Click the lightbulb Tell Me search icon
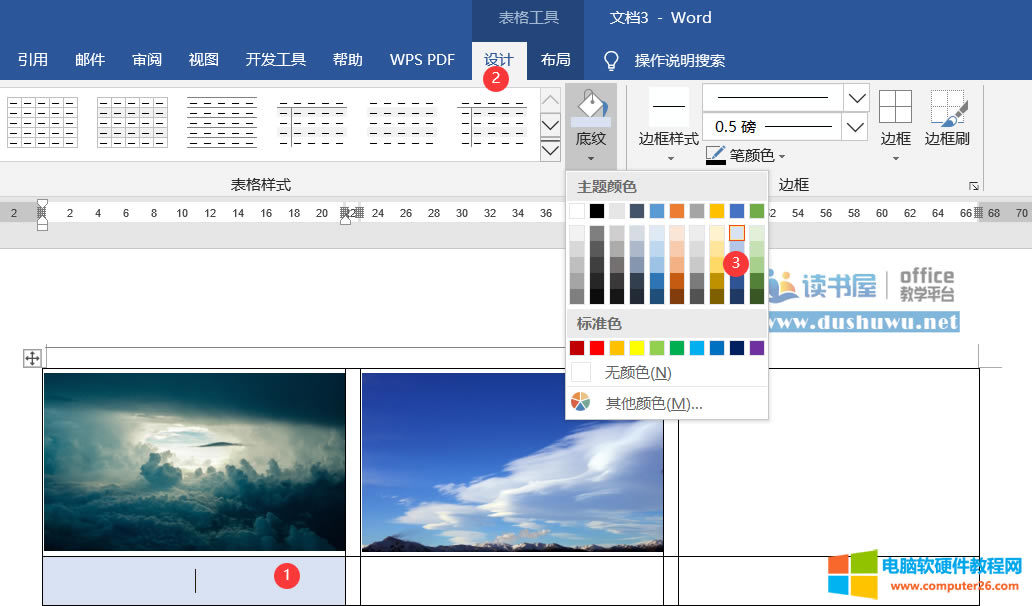The width and height of the screenshot is (1032, 606). (609, 60)
